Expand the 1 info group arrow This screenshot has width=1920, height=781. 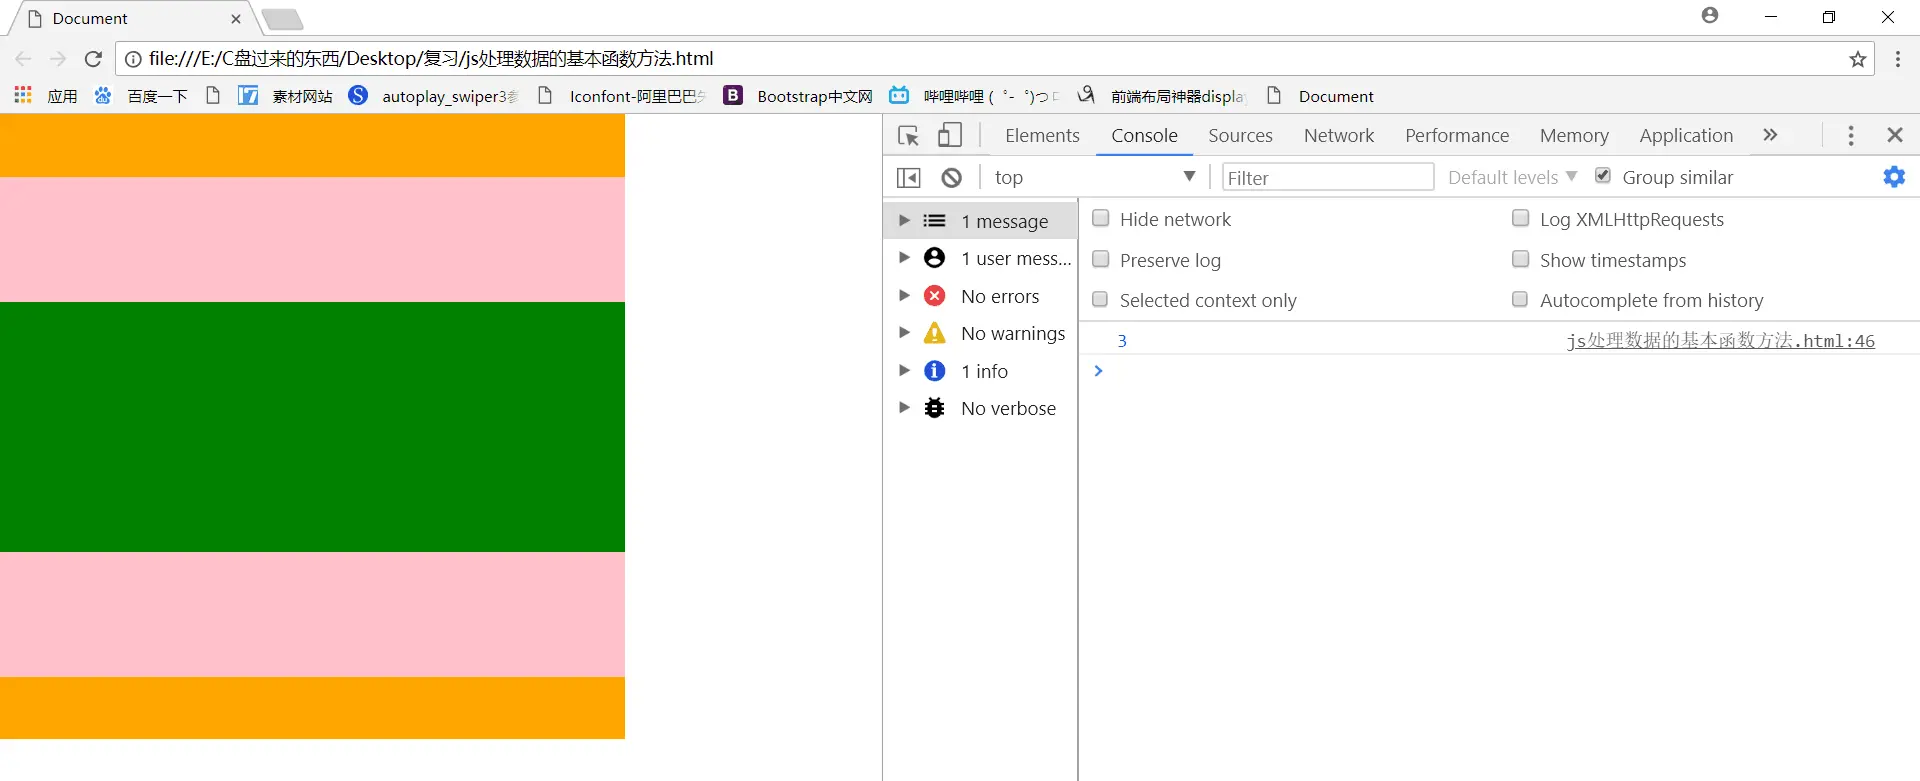(x=904, y=370)
